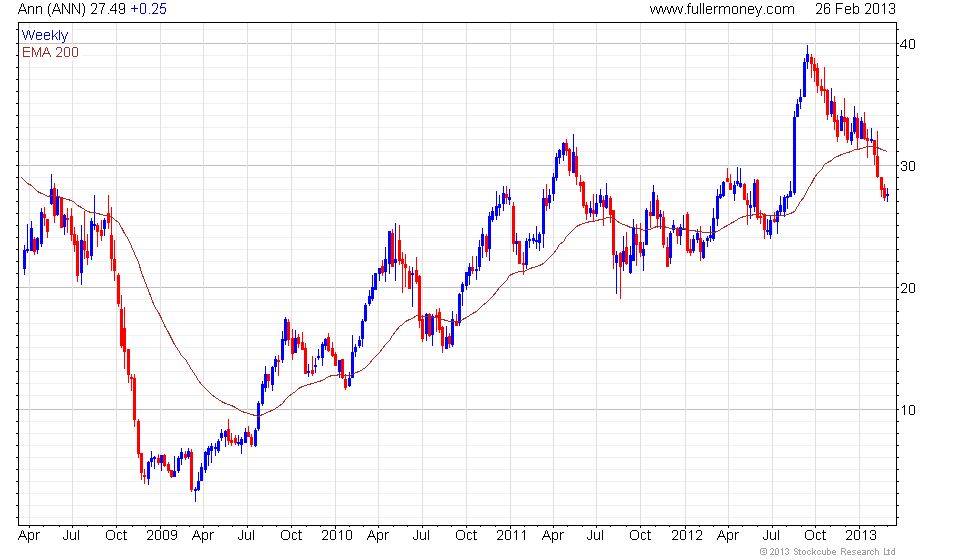Select the EMA 200 legend label

coord(50,52)
